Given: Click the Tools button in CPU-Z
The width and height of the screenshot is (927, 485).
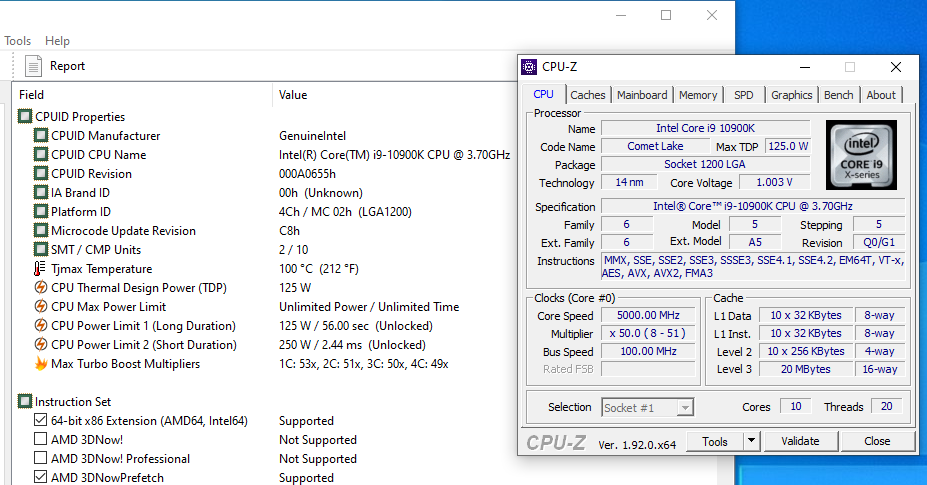Looking at the screenshot, I should pos(715,441).
